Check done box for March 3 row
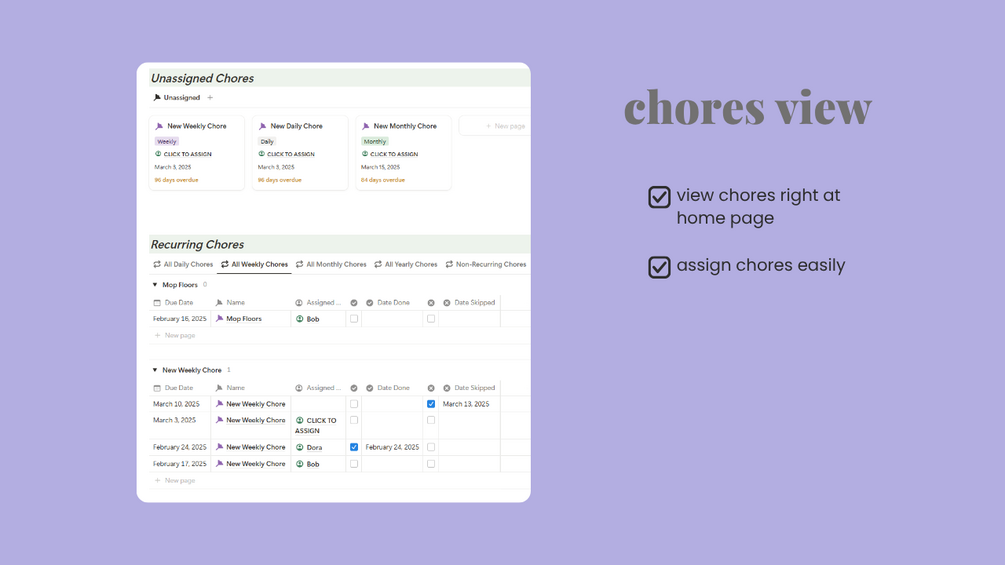This screenshot has height=565, width=1005. 354,420
